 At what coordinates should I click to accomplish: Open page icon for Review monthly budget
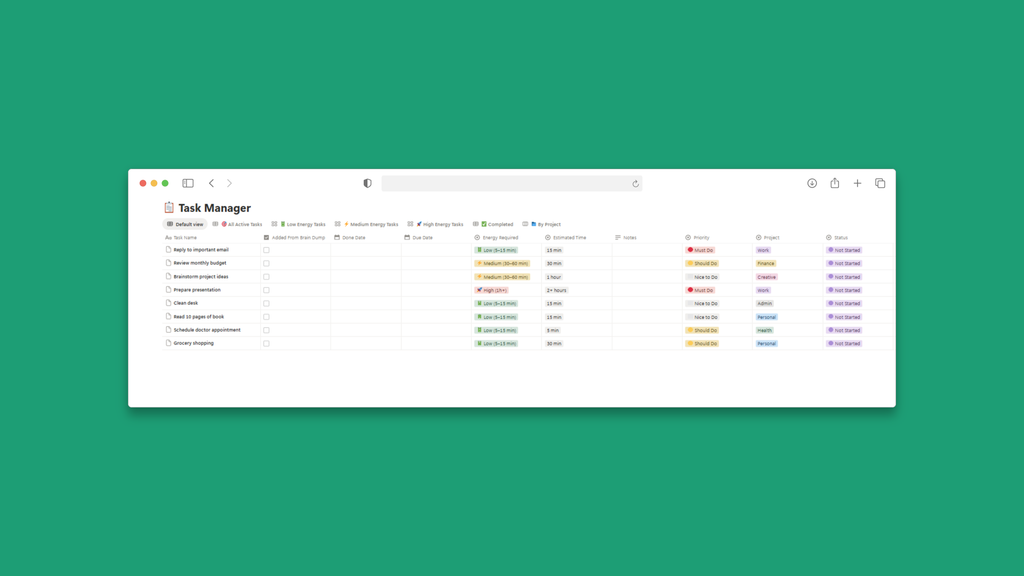click(168, 263)
